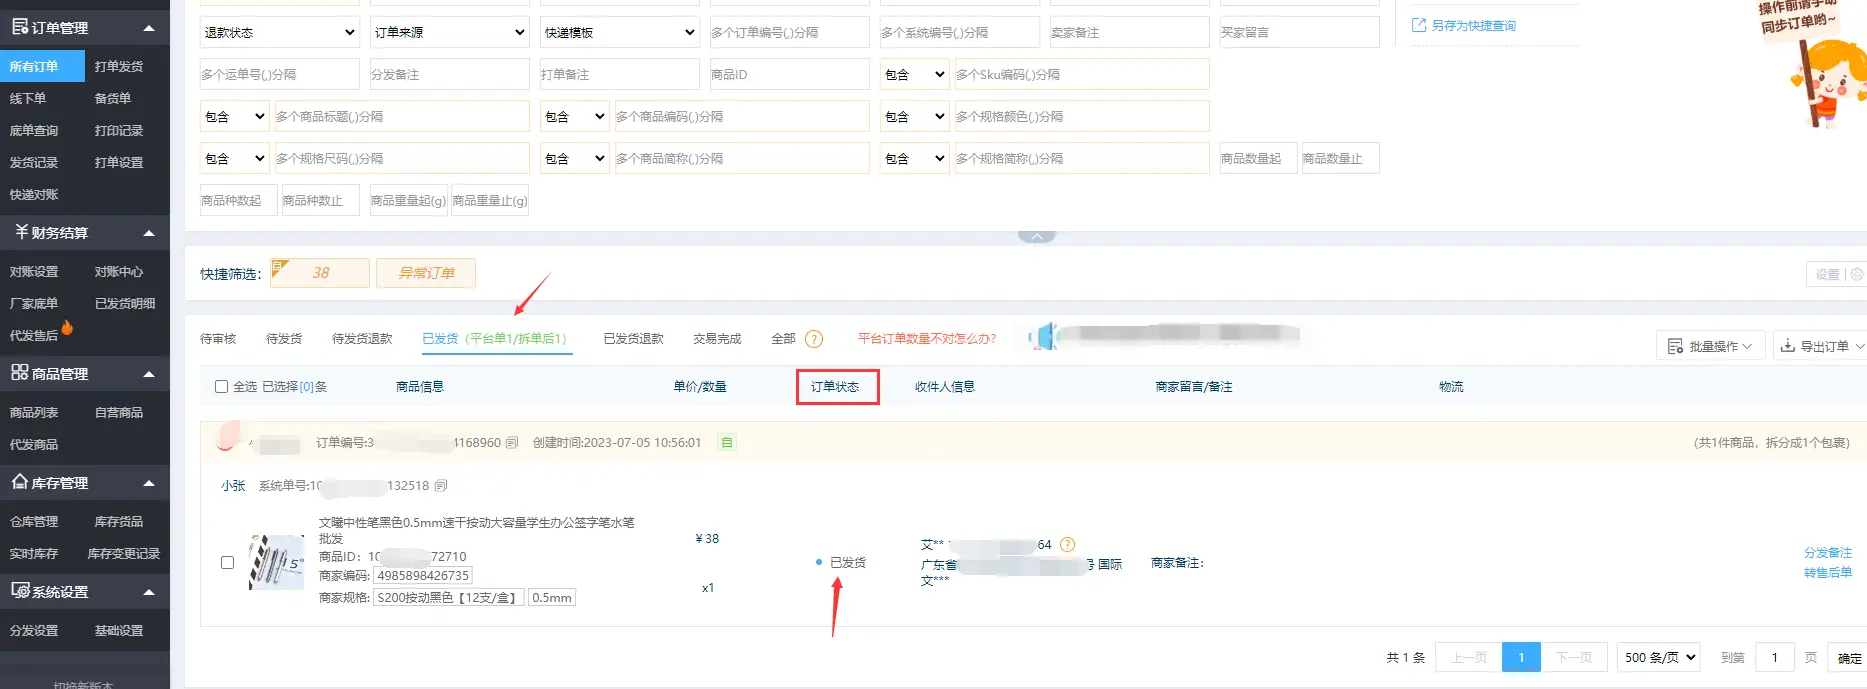
Task: Click 财务结算 yen sidebar icon
Action: click(x=21, y=232)
